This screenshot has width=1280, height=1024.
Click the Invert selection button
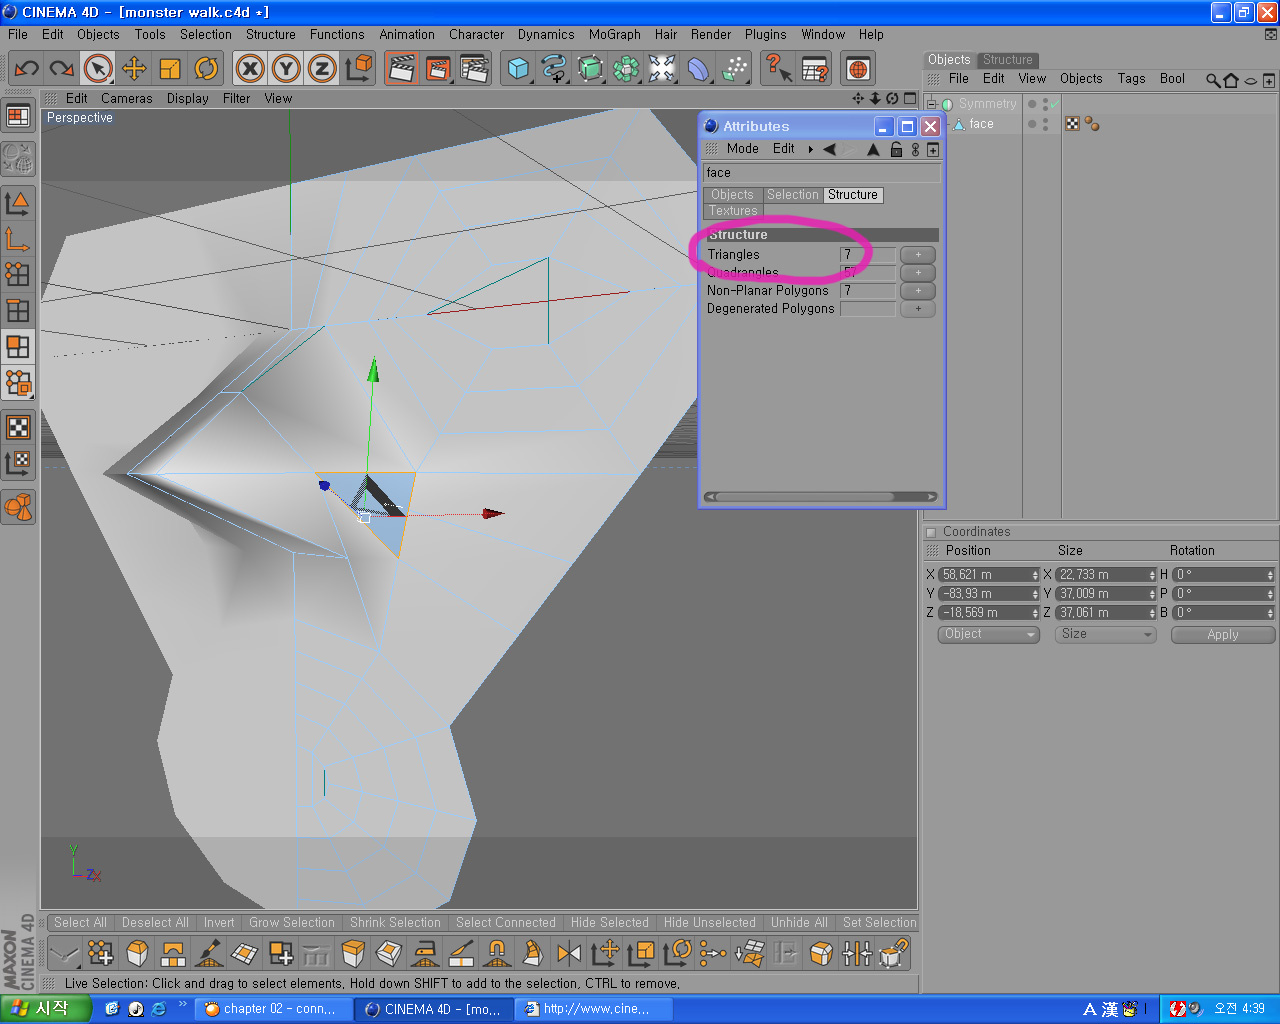pyautogui.click(x=219, y=922)
